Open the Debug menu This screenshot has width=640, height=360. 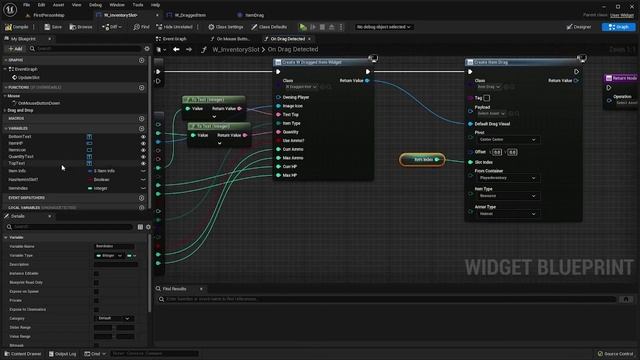pos(95,5)
